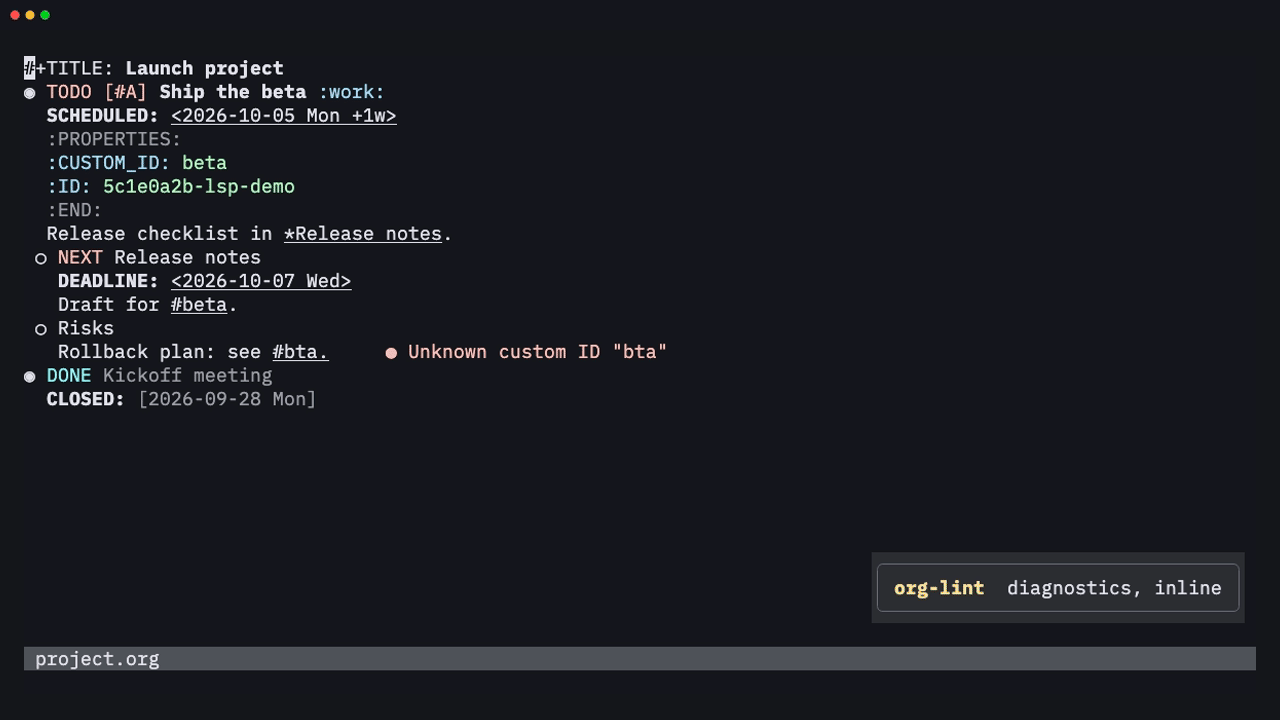The image size is (1280, 720).
Task: Fold the "Kickoff meeting" heading text
Action: [x=188, y=375]
